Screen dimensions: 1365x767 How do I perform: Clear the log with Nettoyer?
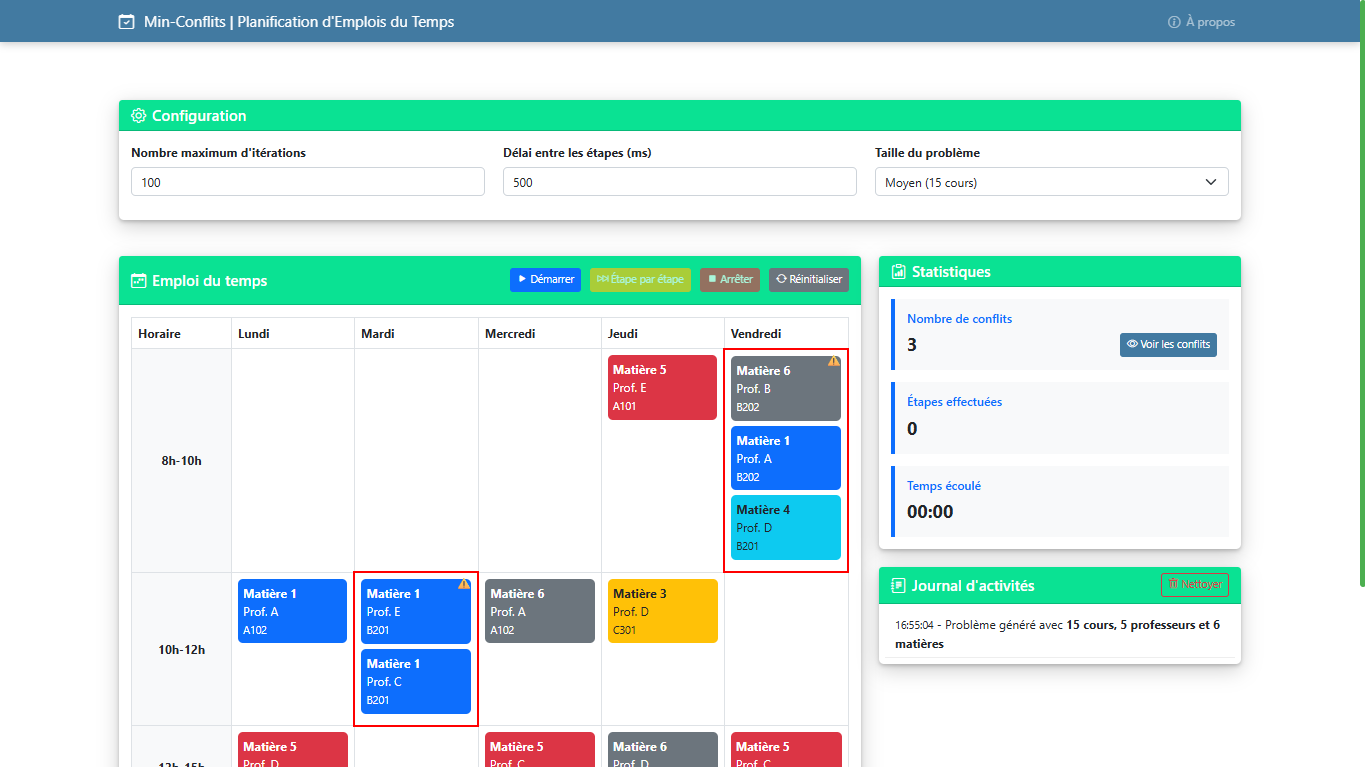1195,584
